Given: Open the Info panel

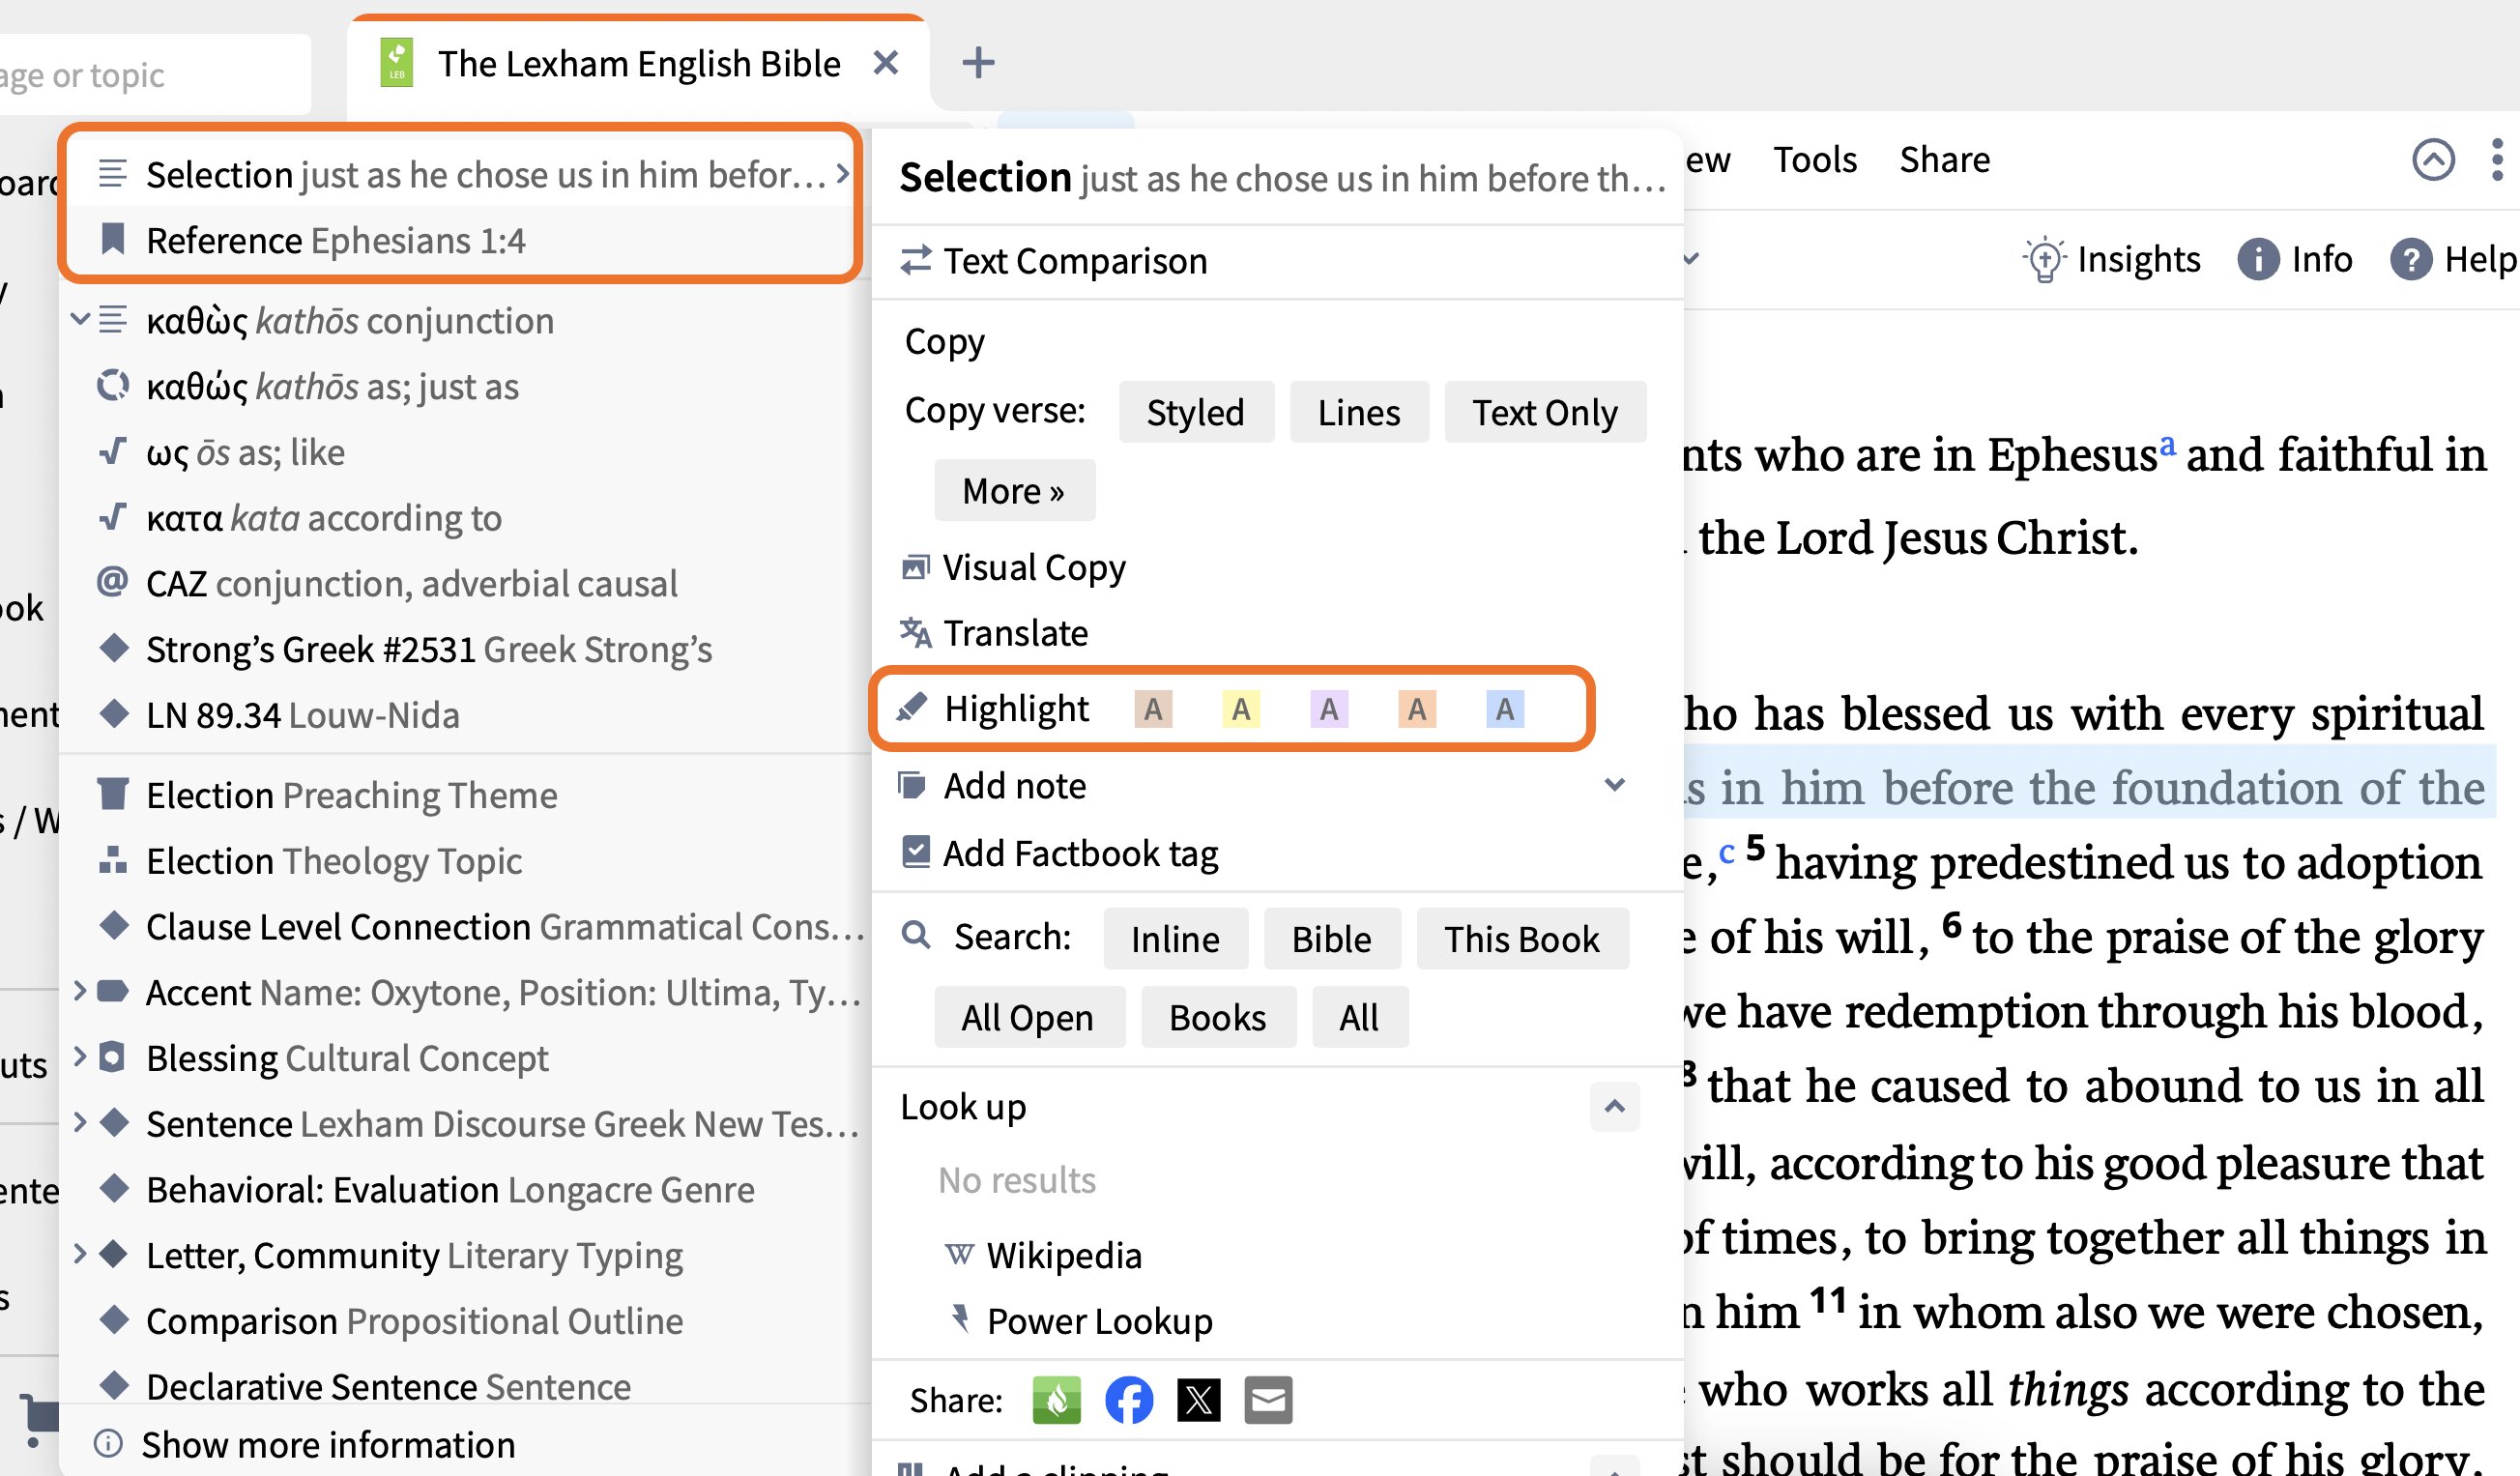Looking at the screenshot, I should pyautogui.click(x=2295, y=259).
